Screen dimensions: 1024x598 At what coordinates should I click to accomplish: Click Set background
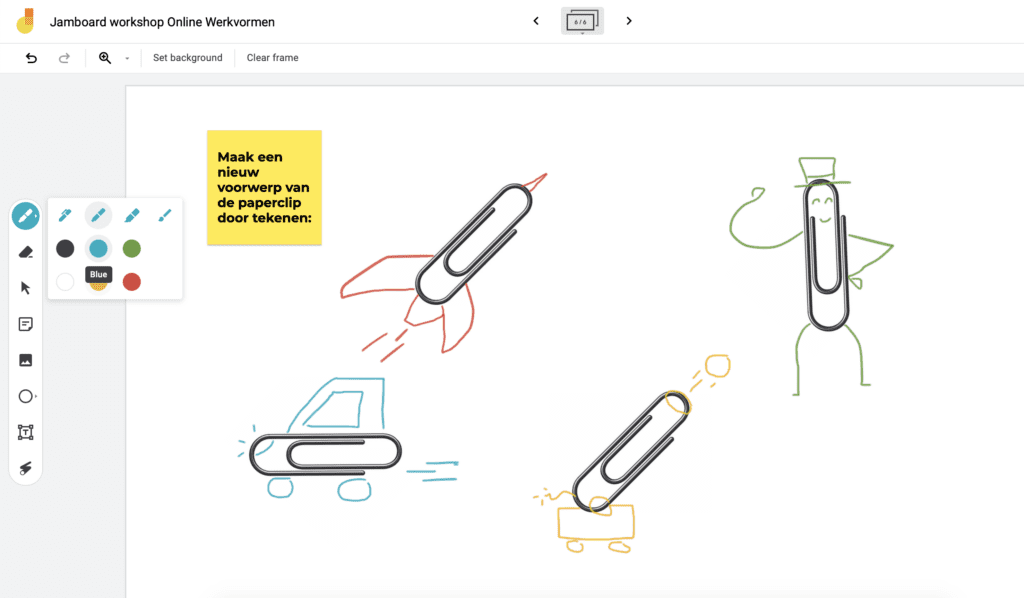coord(187,57)
